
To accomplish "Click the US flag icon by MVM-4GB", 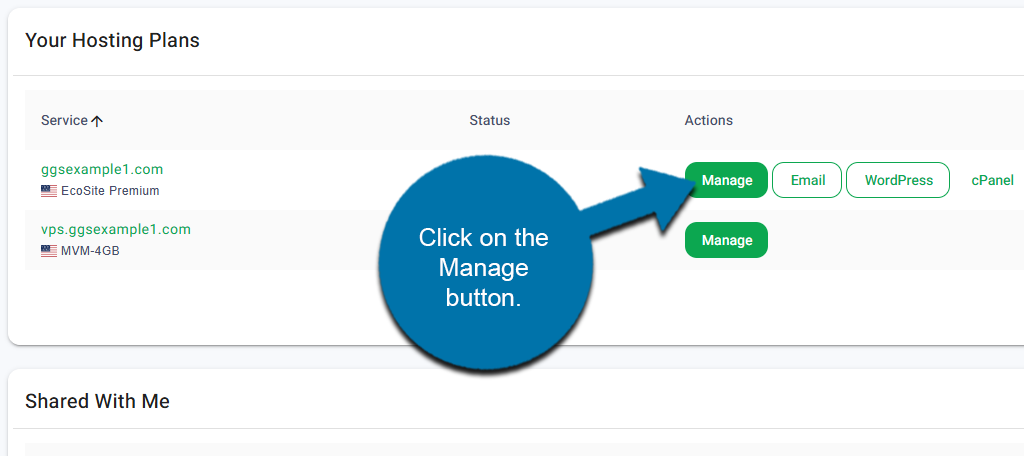I will tap(49, 251).
